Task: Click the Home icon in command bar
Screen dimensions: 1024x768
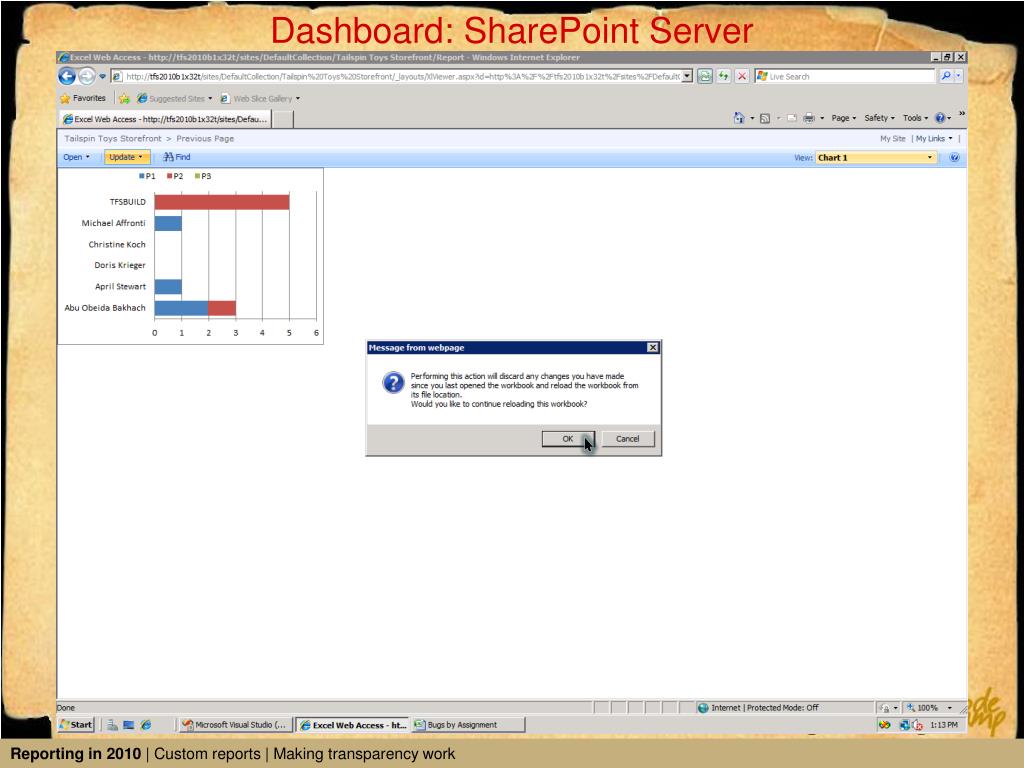Action: point(739,118)
